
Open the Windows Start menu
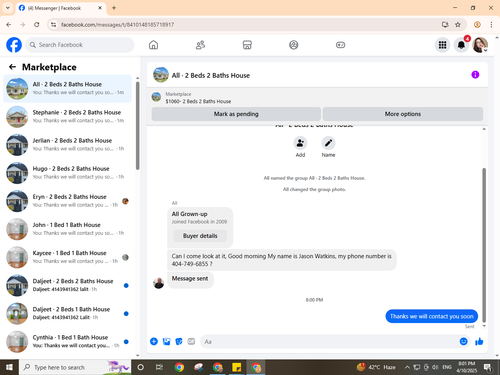coord(9,367)
